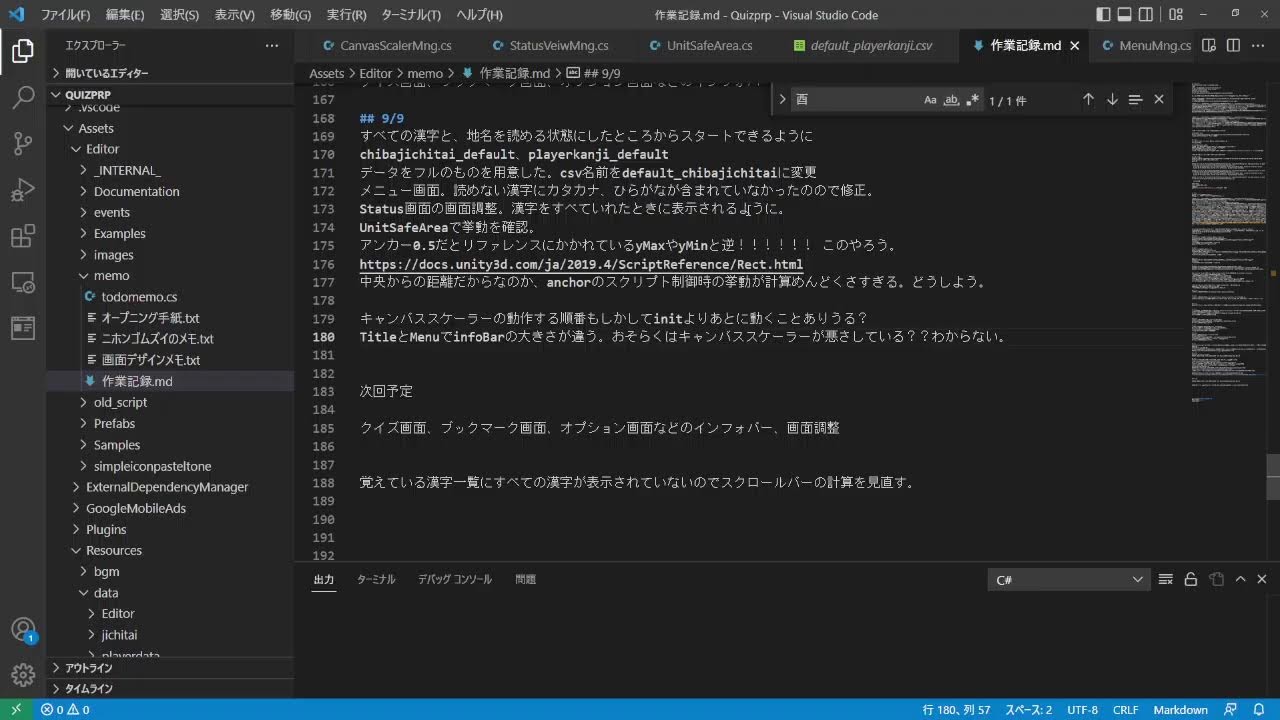Open editor more actions menu
Image resolution: width=1280 pixels, height=720 pixels.
coord(1257,46)
